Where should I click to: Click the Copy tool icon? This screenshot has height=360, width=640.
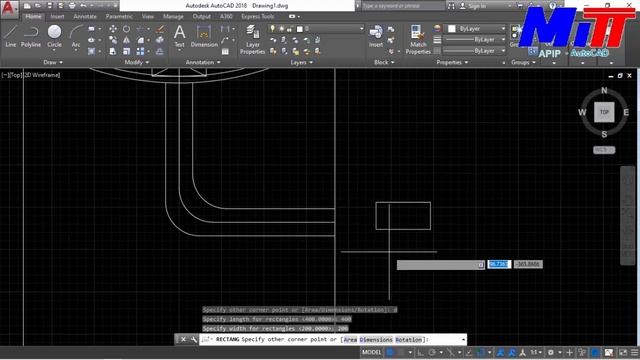click(113, 40)
